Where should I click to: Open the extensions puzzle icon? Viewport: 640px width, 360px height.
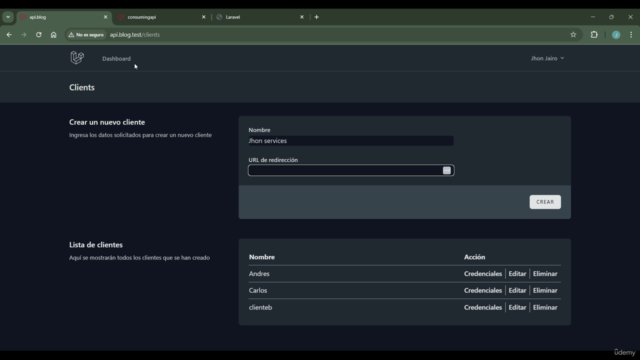click(594, 35)
